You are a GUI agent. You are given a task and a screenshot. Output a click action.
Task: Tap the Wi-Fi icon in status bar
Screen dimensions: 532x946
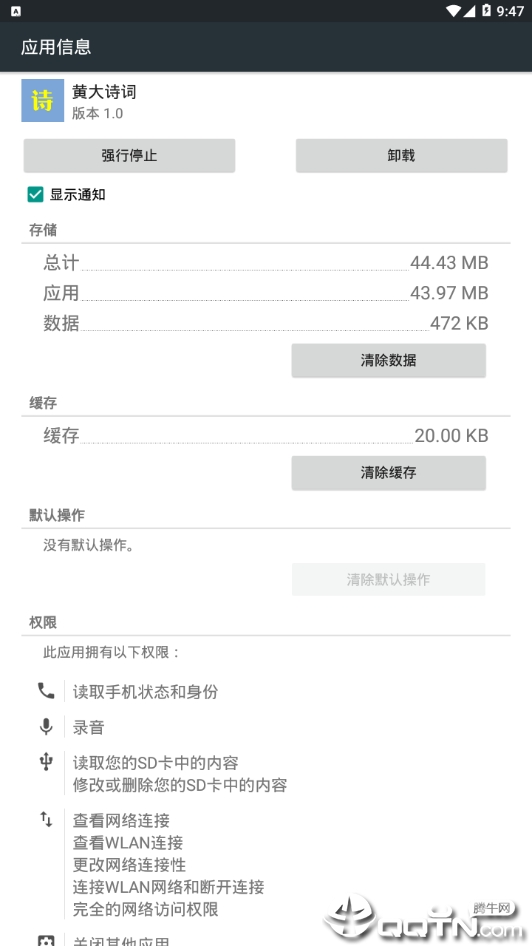(453, 11)
